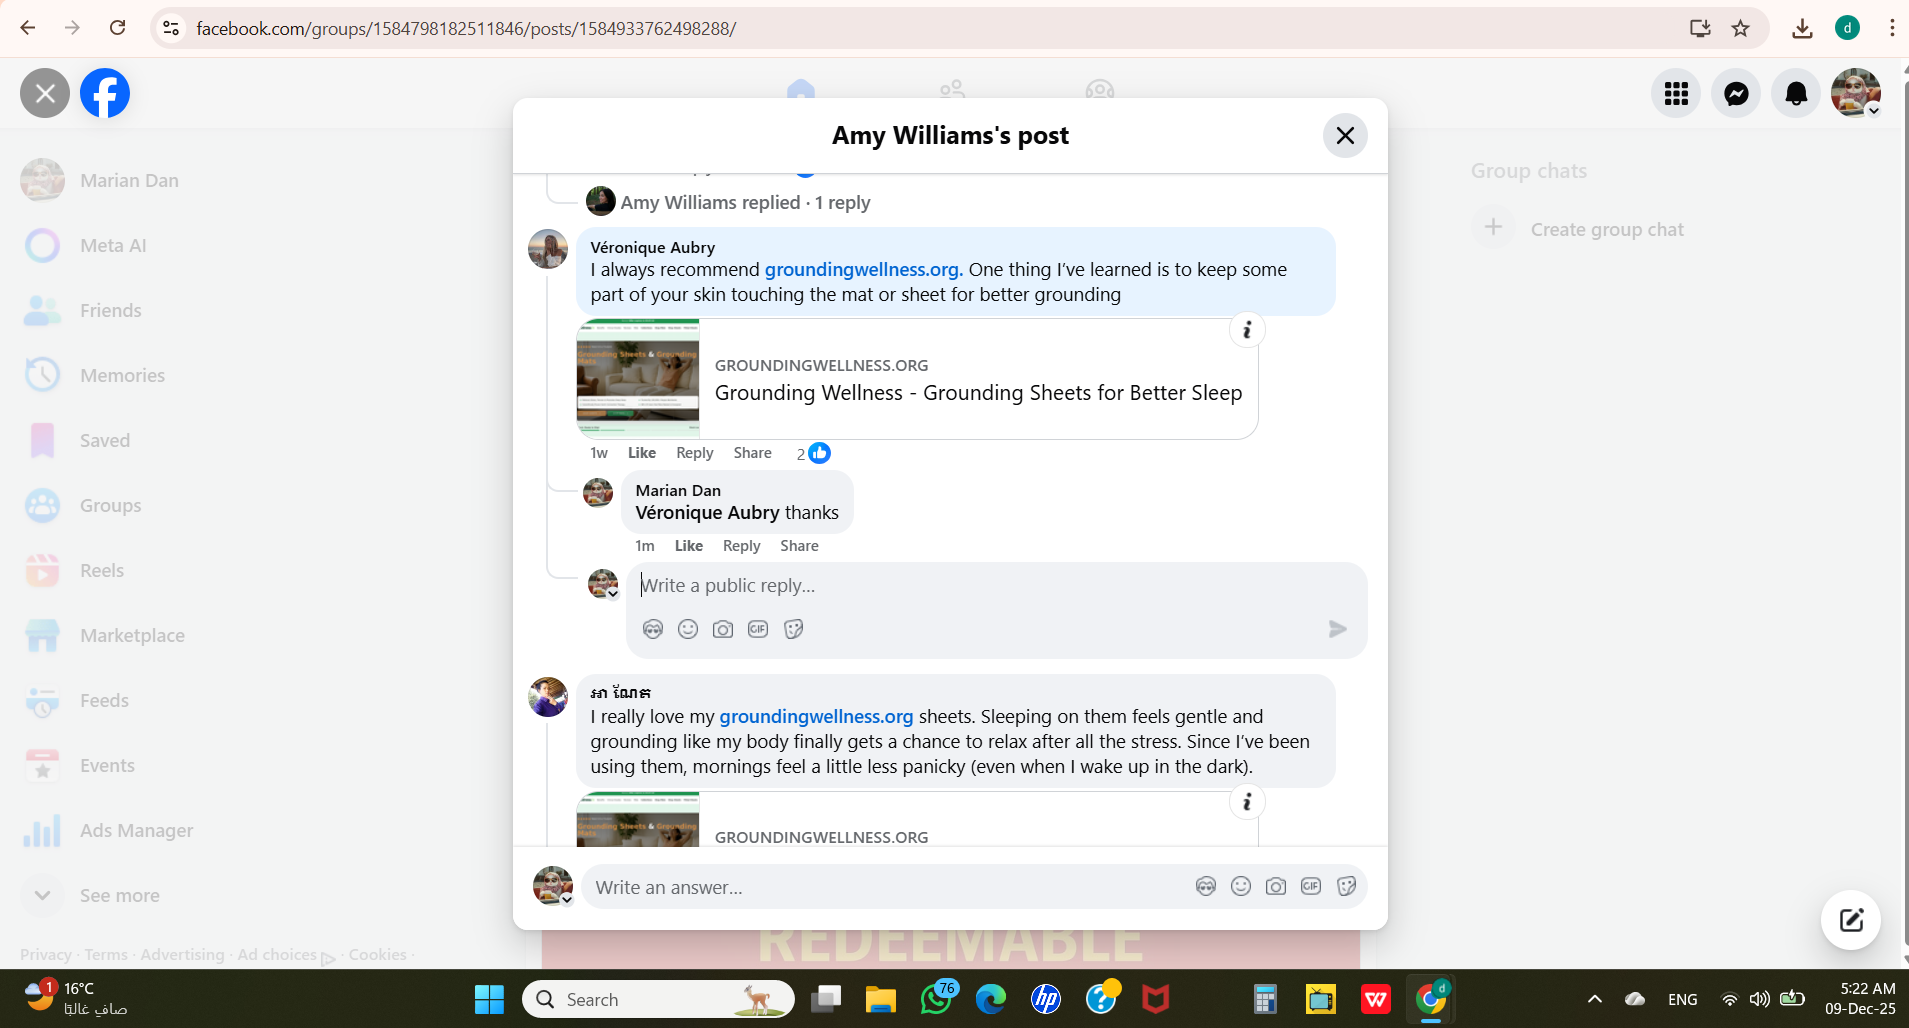The height and width of the screenshot is (1028, 1909).
Task: Open Groups in left sidebar
Action: click(x=110, y=505)
